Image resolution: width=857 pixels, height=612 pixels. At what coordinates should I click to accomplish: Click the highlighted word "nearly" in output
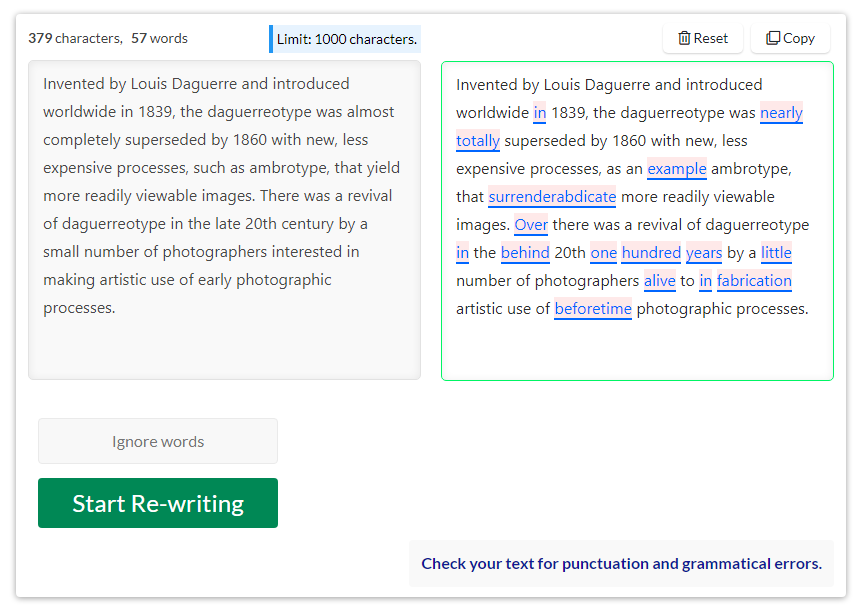781,112
